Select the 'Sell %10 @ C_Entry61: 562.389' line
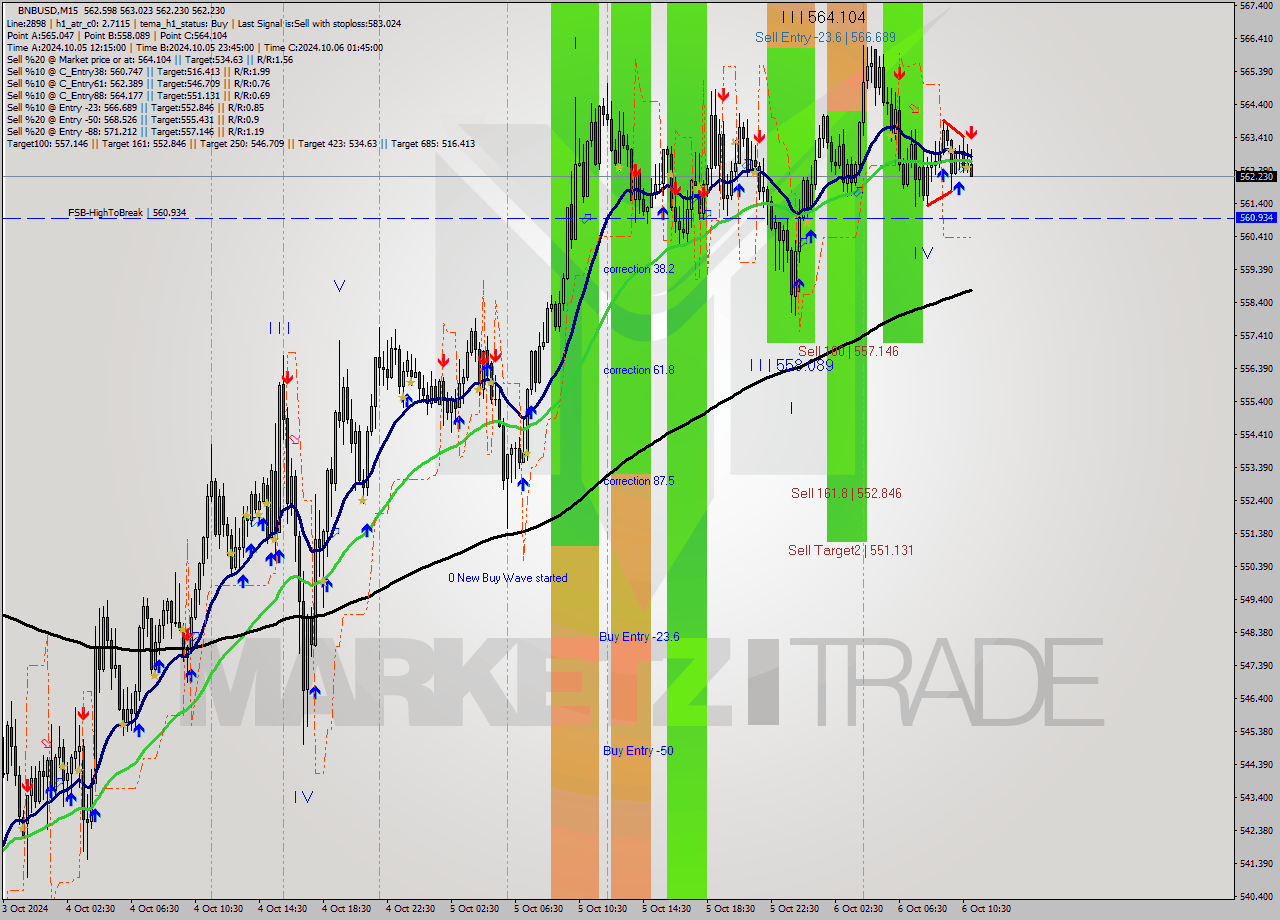Image resolution: width=1280 pixels, height=920 pixels. click(138, 83)
